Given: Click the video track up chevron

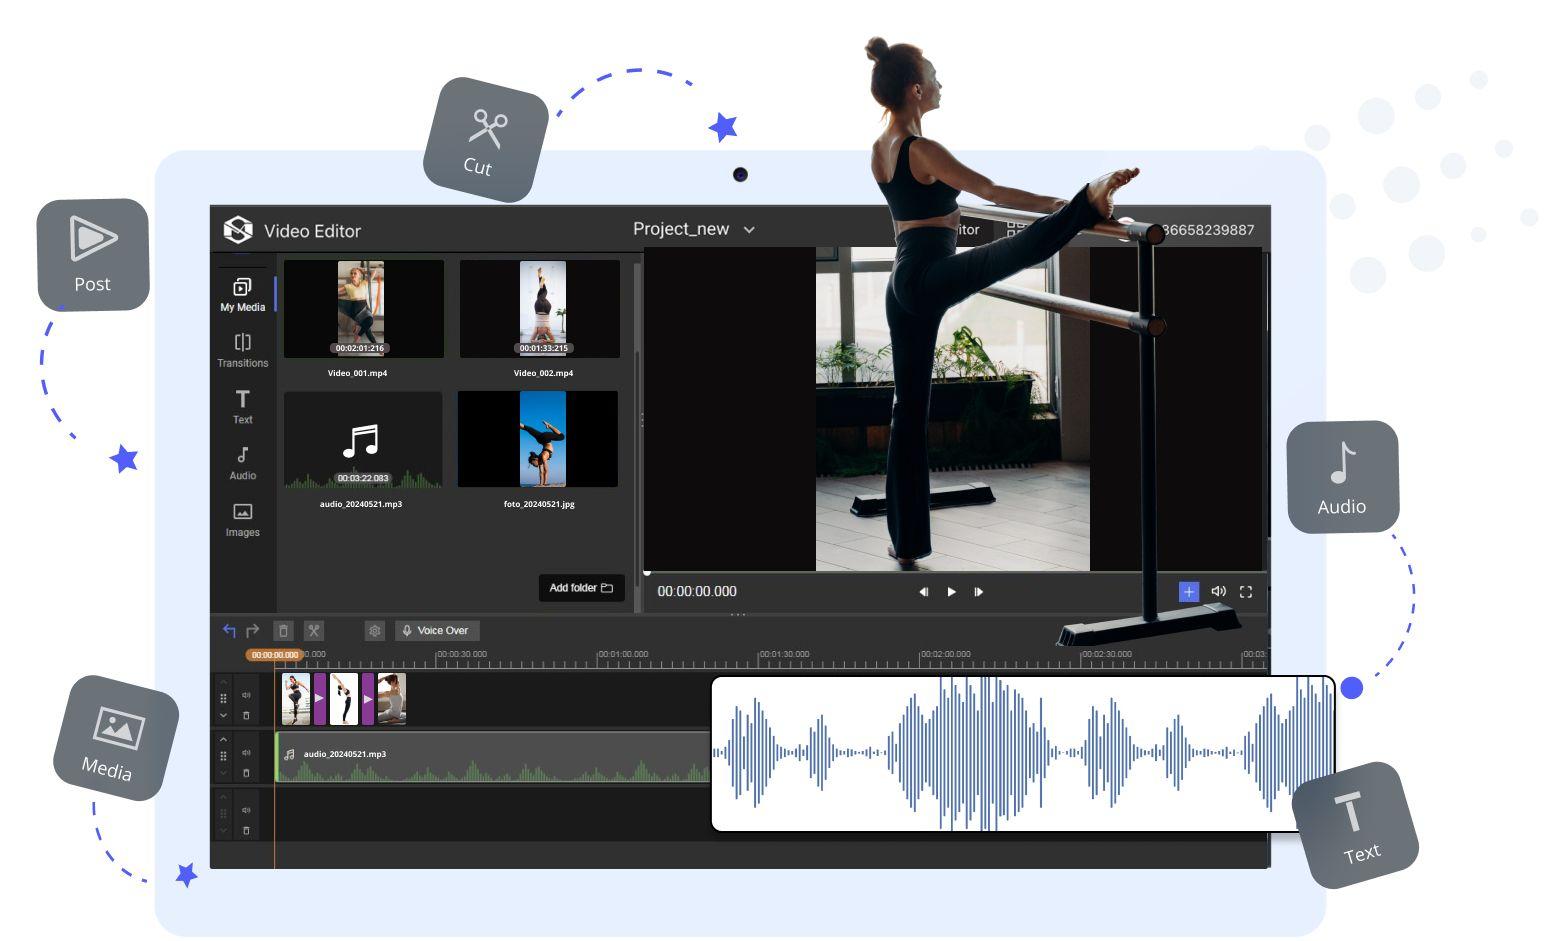Looking at the screenshot, I should (223, 682).
